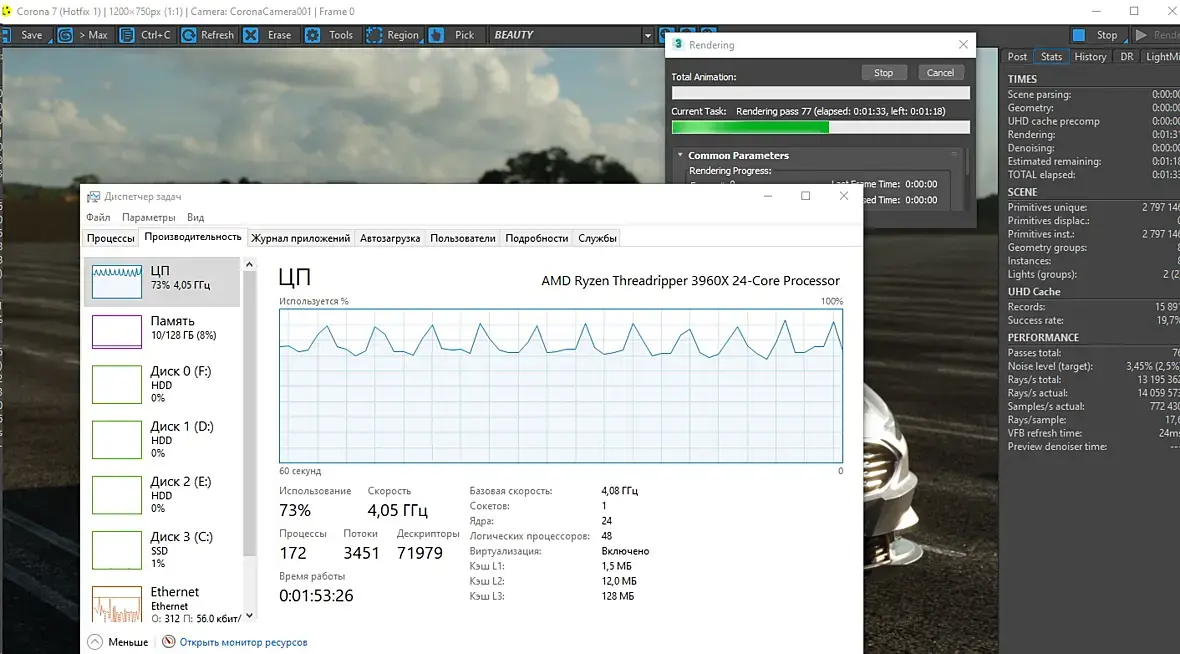Open the History tab in Corona VFB

[x=1090, y=56]
